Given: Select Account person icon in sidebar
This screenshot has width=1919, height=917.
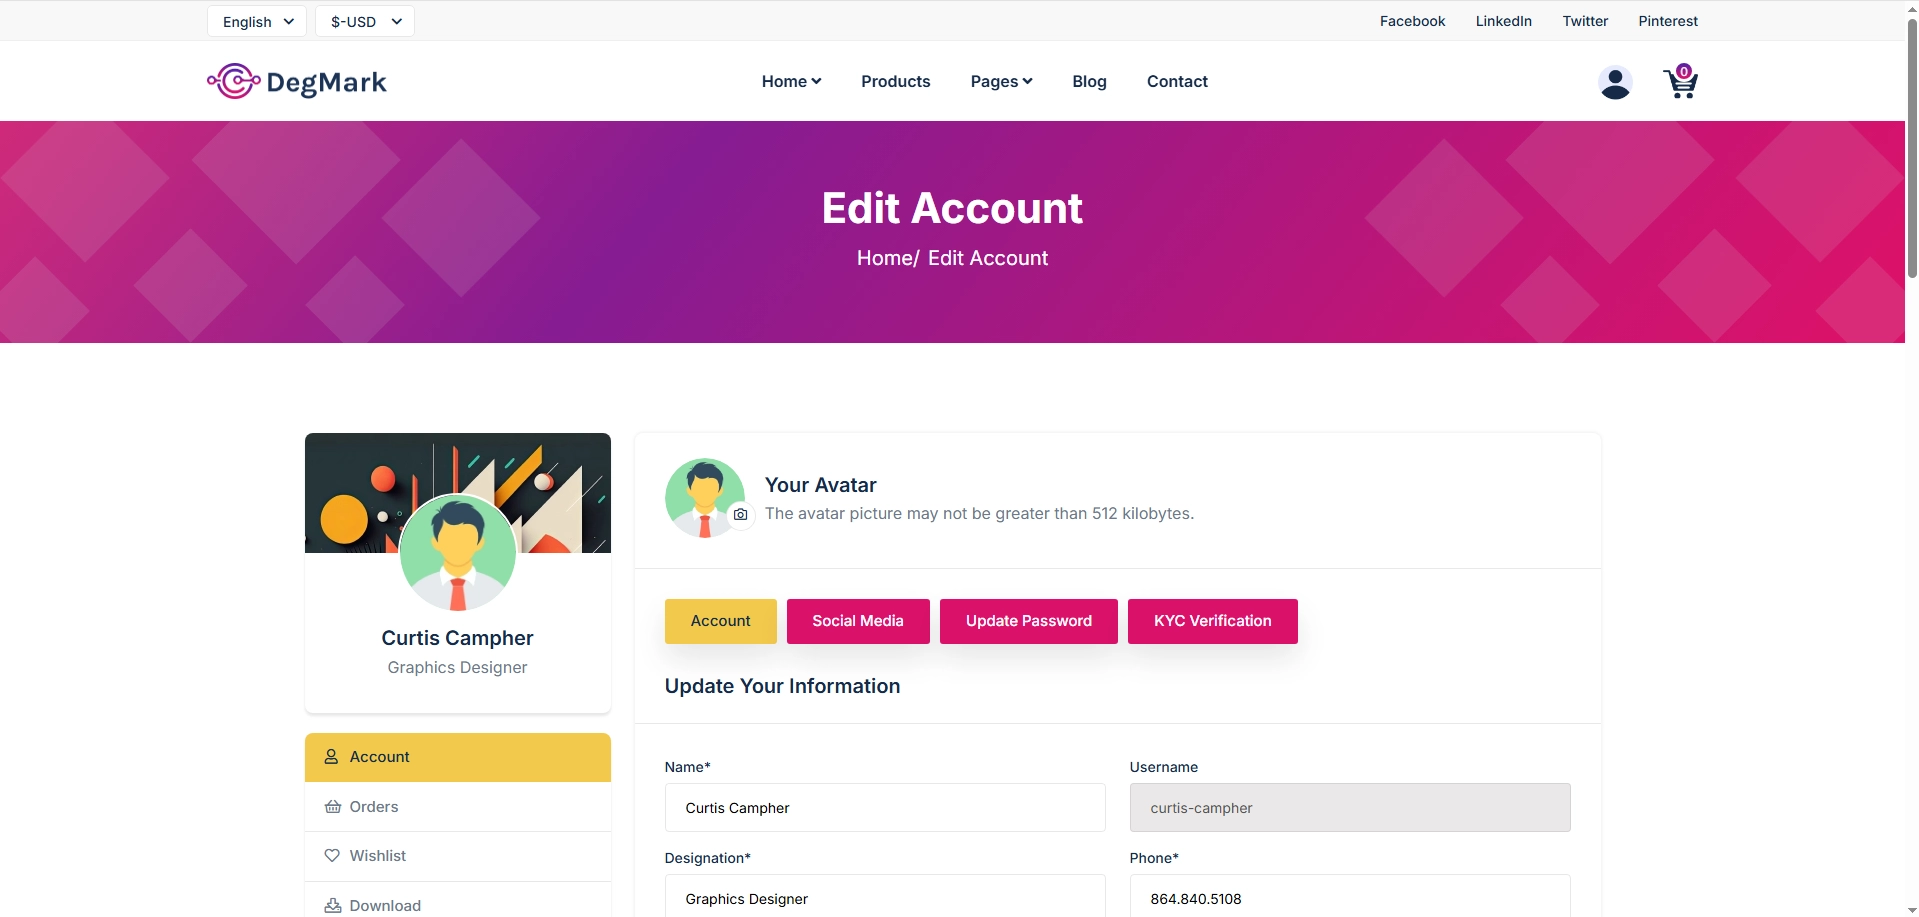Looking at the screenshot, I should point(331,757).
